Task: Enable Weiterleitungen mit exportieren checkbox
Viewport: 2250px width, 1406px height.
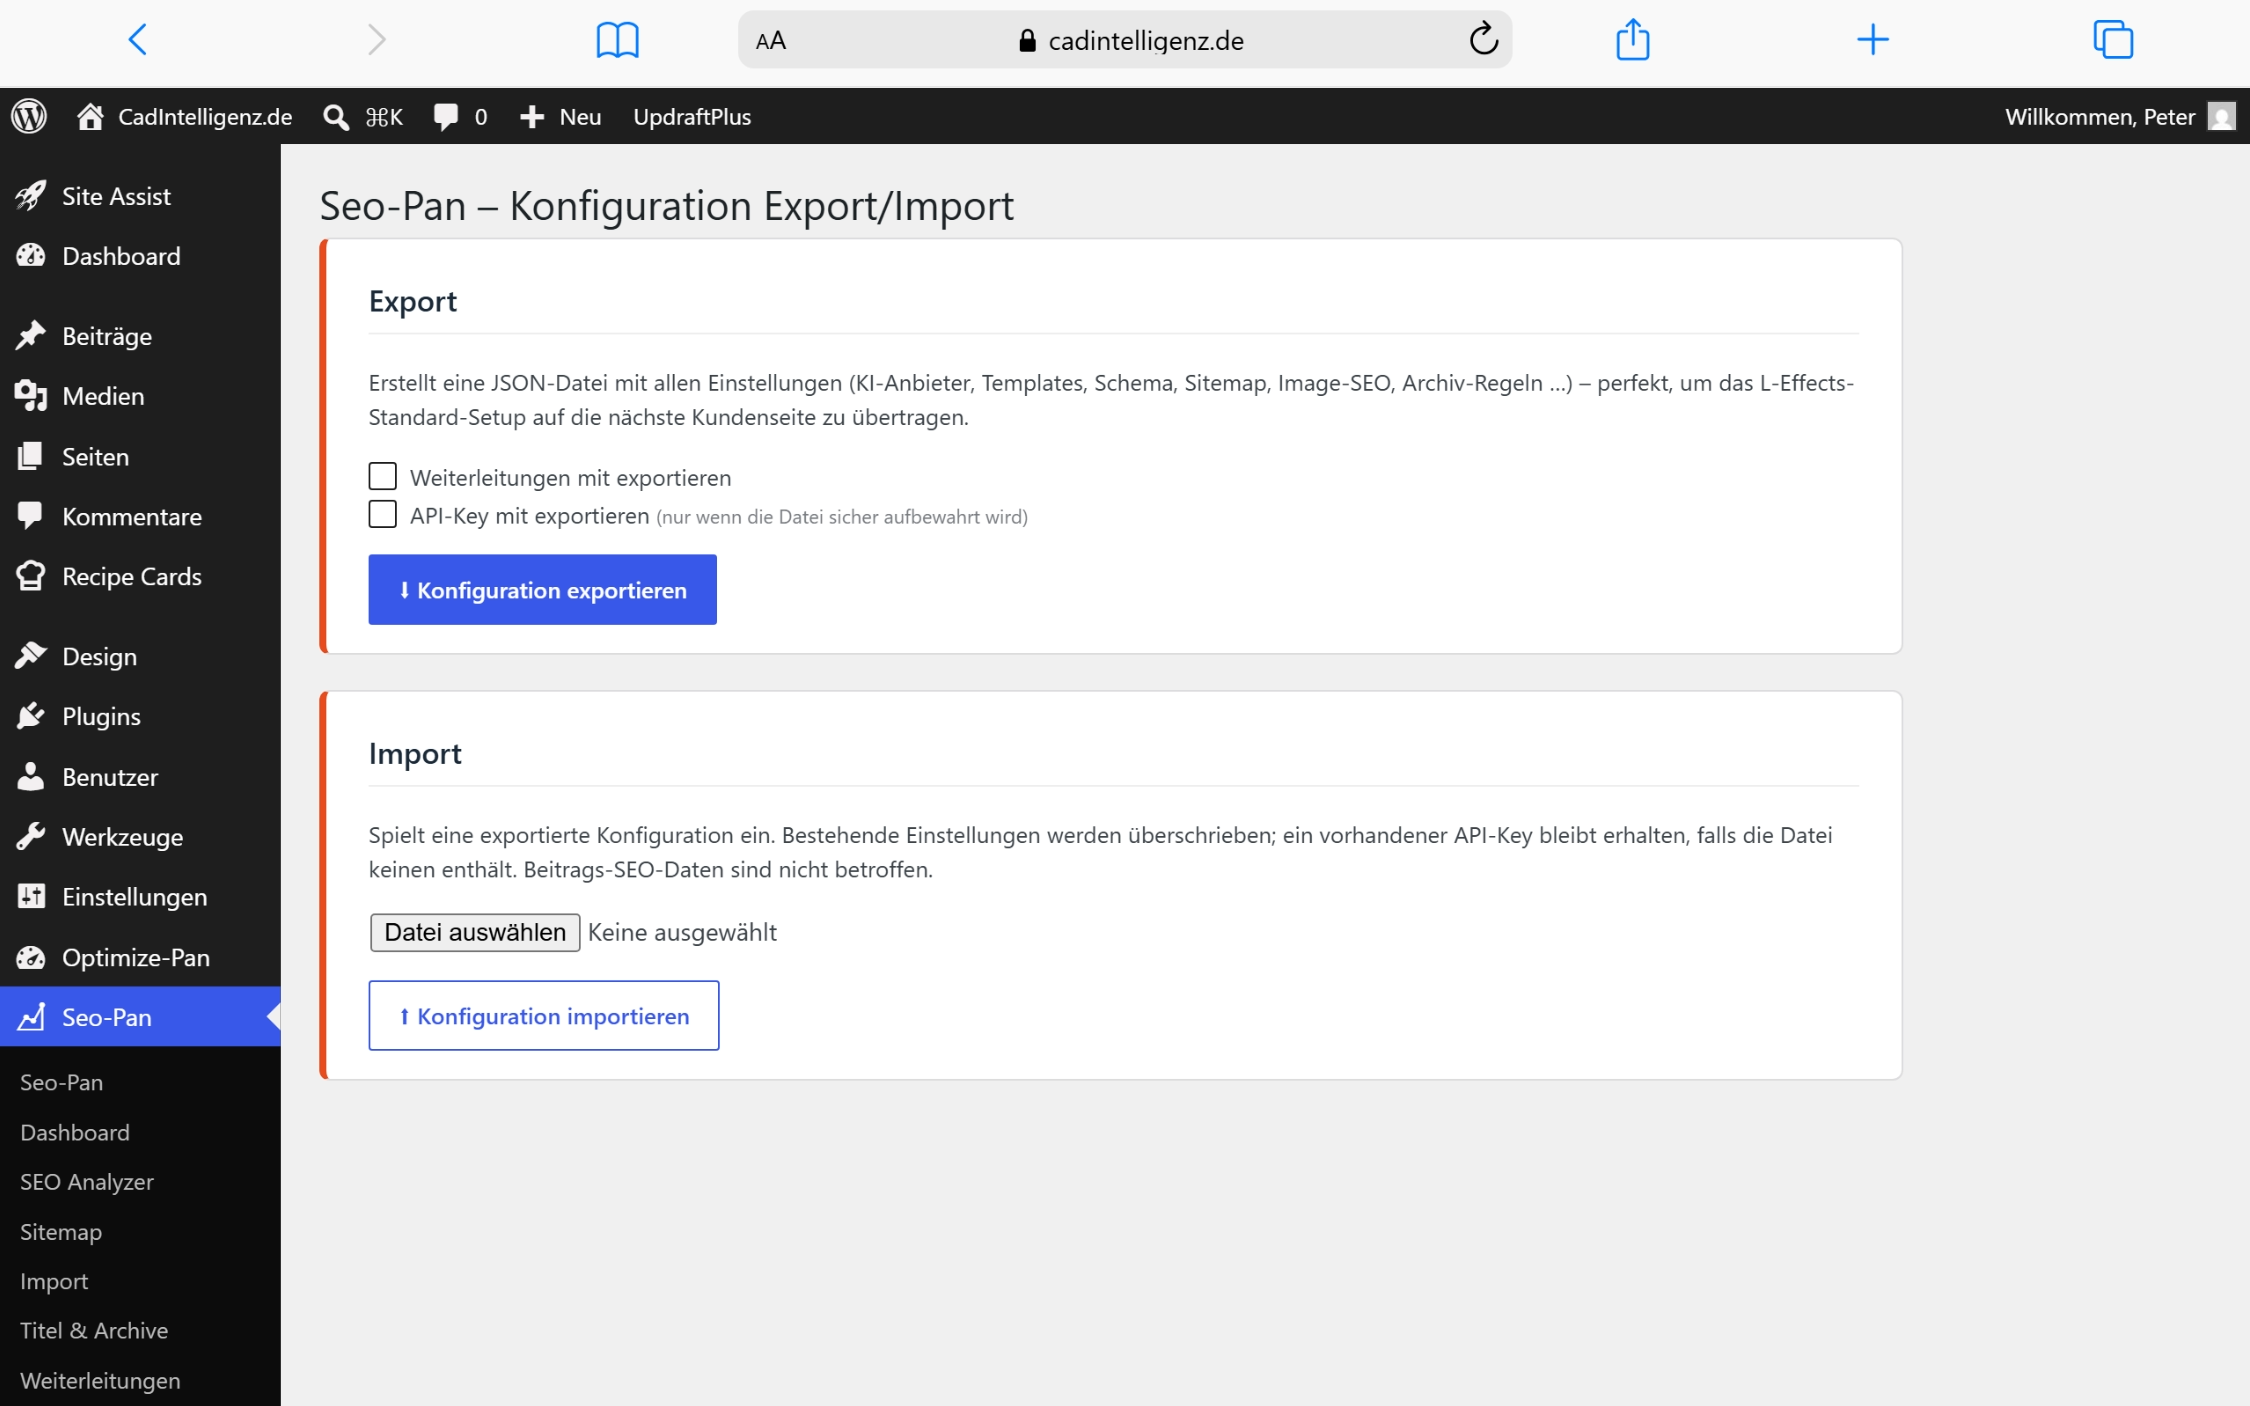Action: point(382,477)
